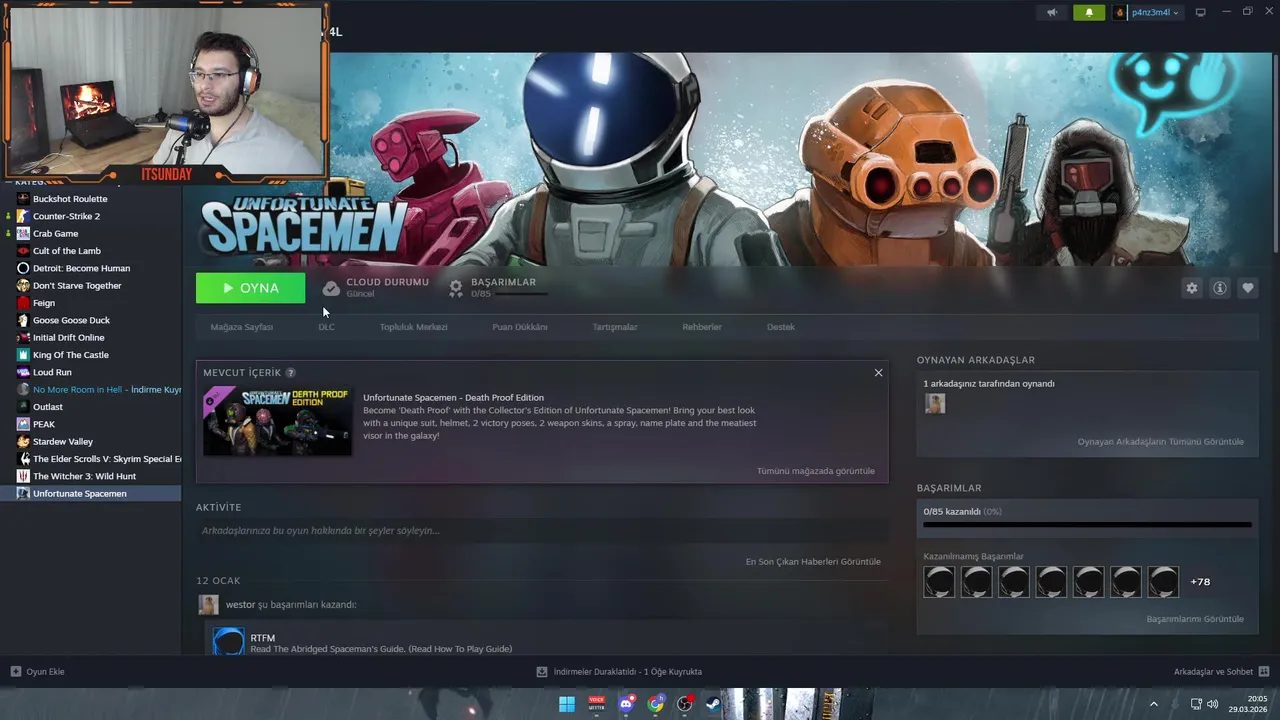
Task: Select Unfortunate Spacemen in library
Action: pos(91,494)
